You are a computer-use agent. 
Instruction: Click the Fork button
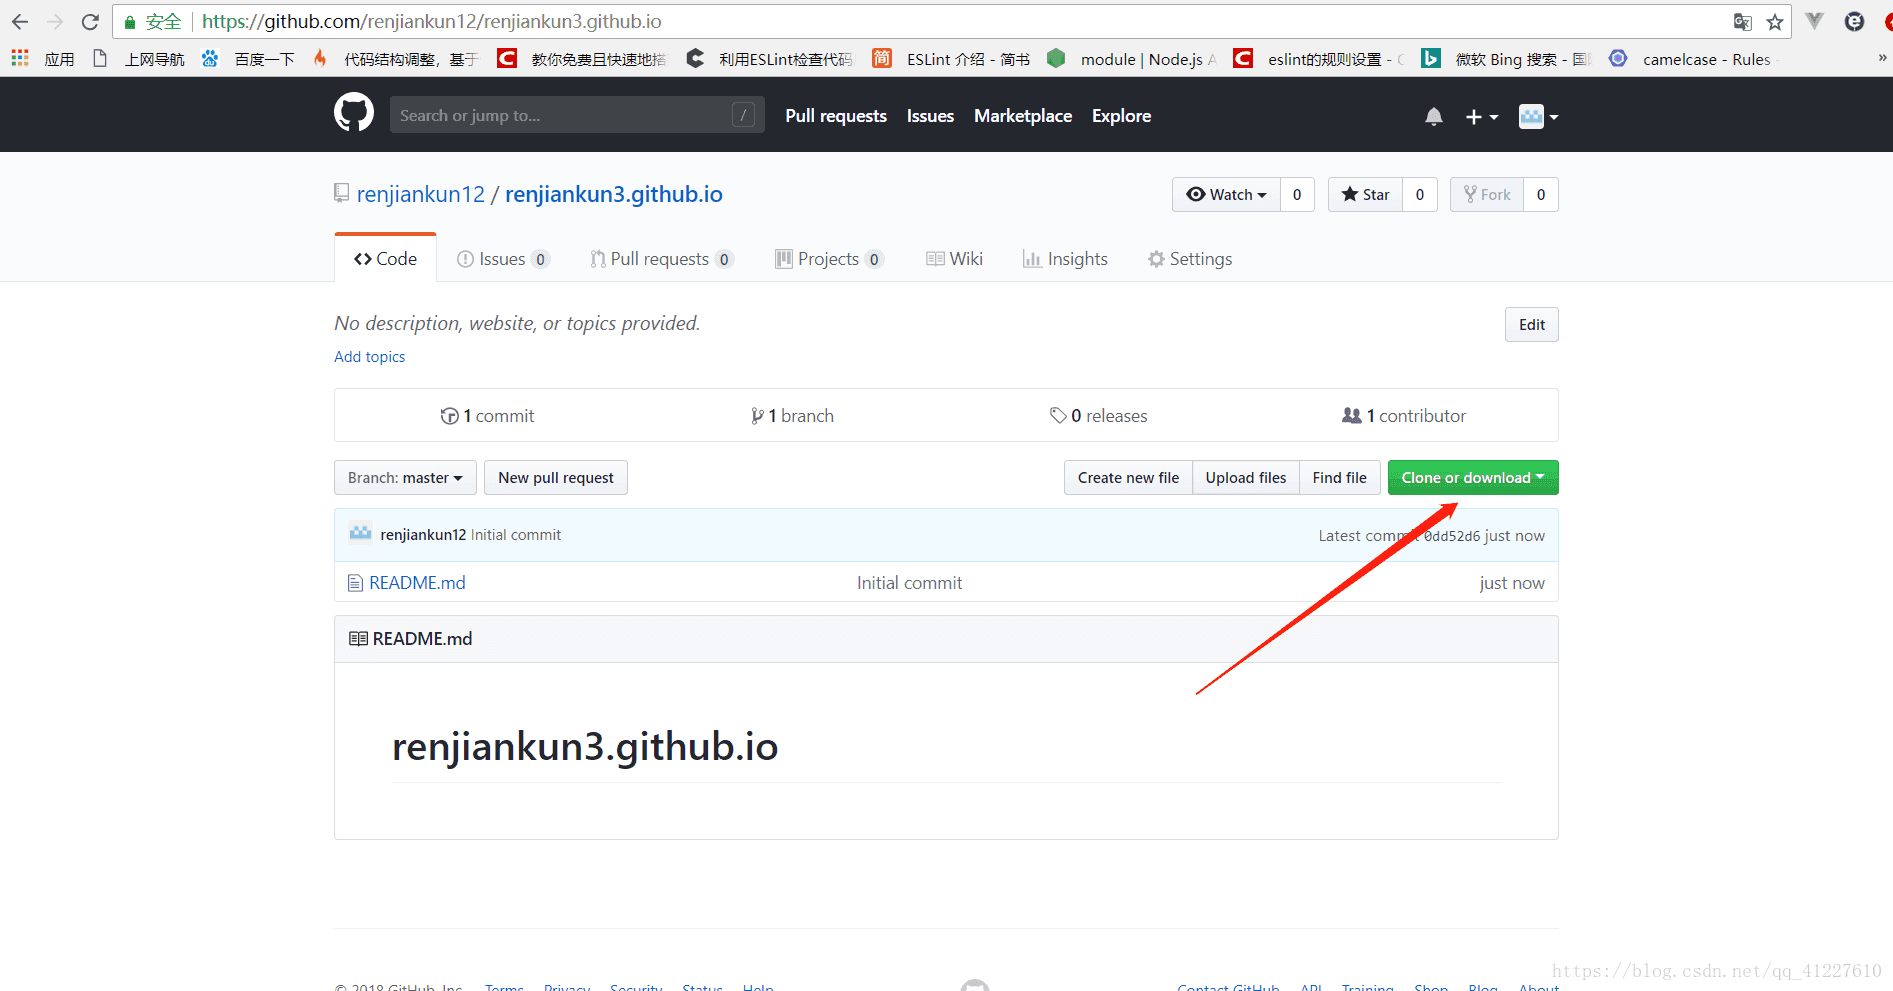pos(1487,195)
